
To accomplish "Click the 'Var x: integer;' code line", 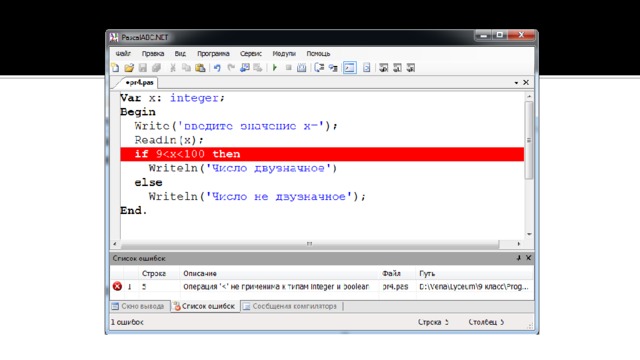I will [x=172, y=98].
